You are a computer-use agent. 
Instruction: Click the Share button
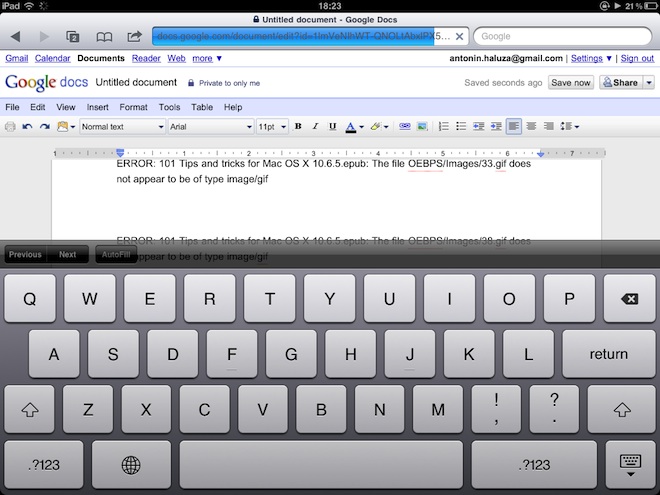[x=620, y=83]
